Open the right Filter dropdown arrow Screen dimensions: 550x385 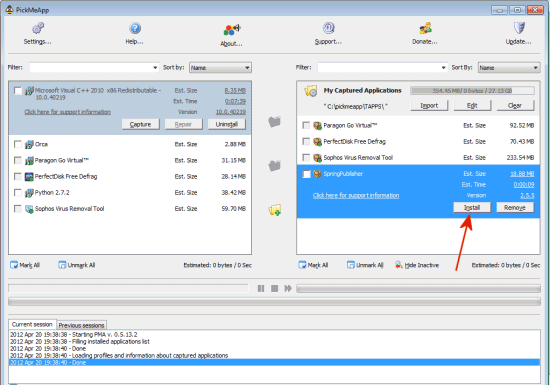tap(444, 68)
